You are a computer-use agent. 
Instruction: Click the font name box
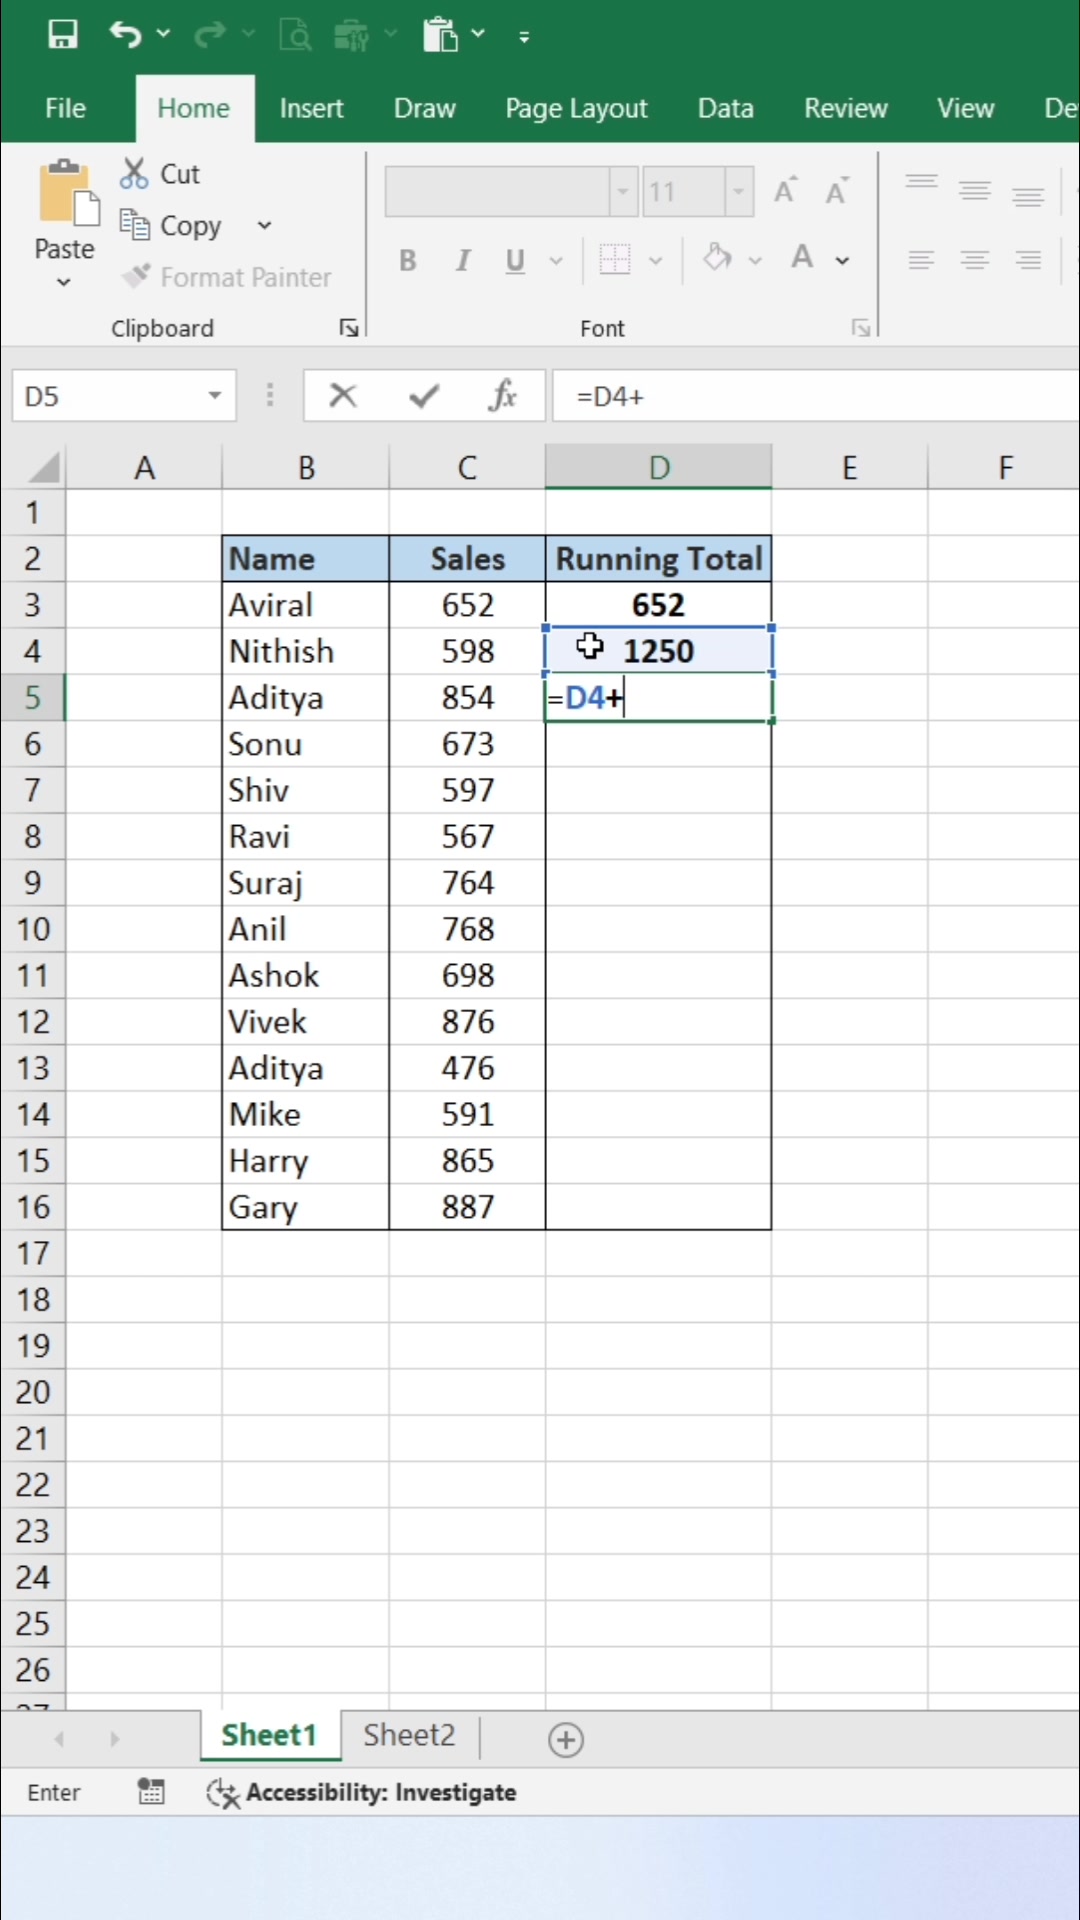point(498,191)
